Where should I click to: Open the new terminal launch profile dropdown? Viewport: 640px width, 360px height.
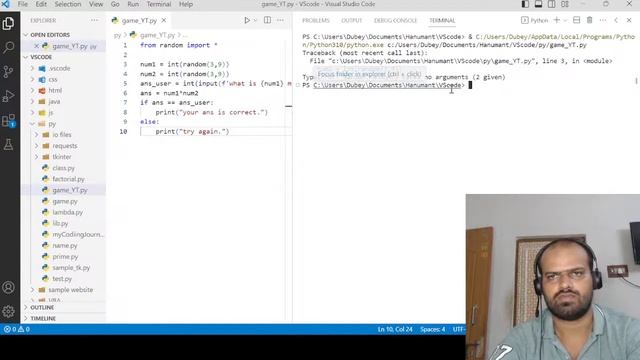[565, 20]
